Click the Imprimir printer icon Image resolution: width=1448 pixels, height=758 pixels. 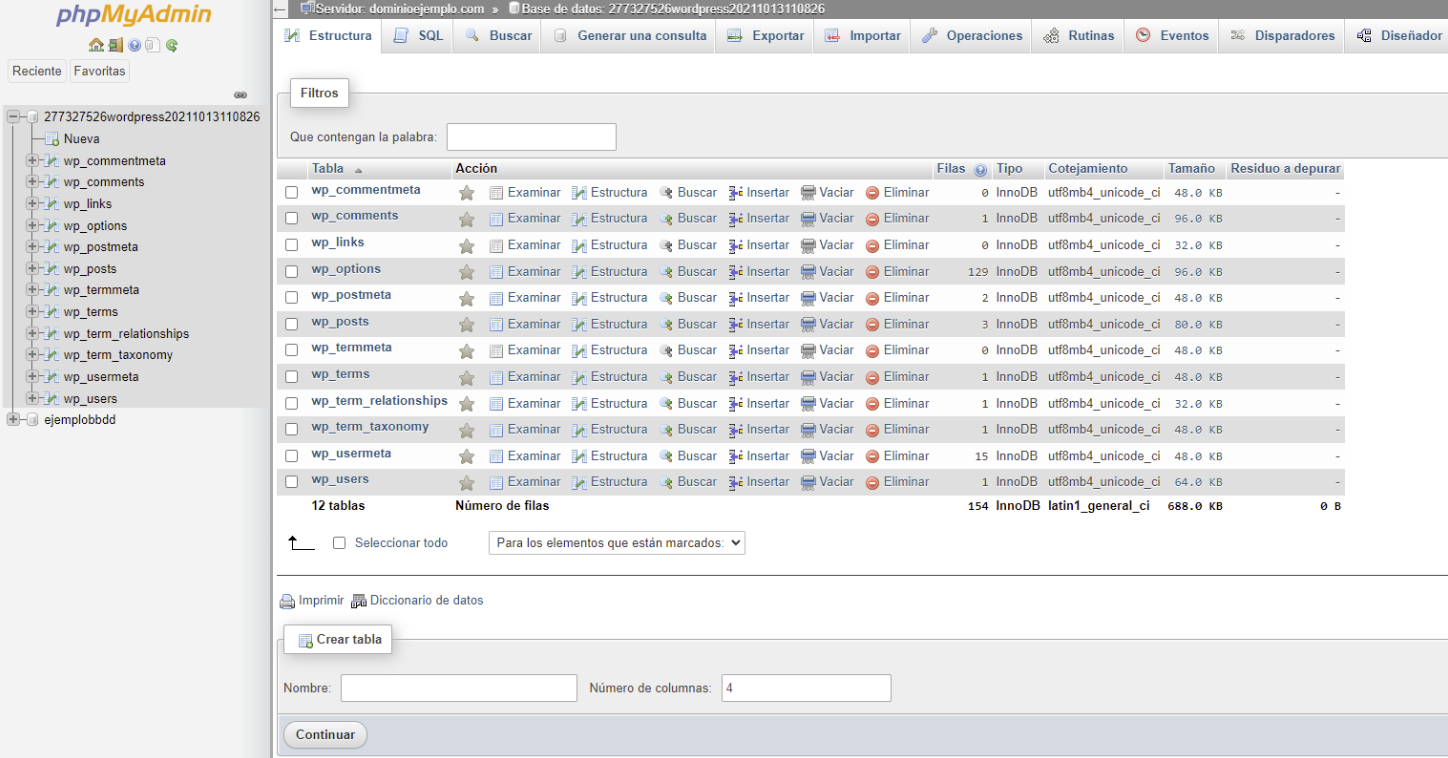tap(287, 601)
